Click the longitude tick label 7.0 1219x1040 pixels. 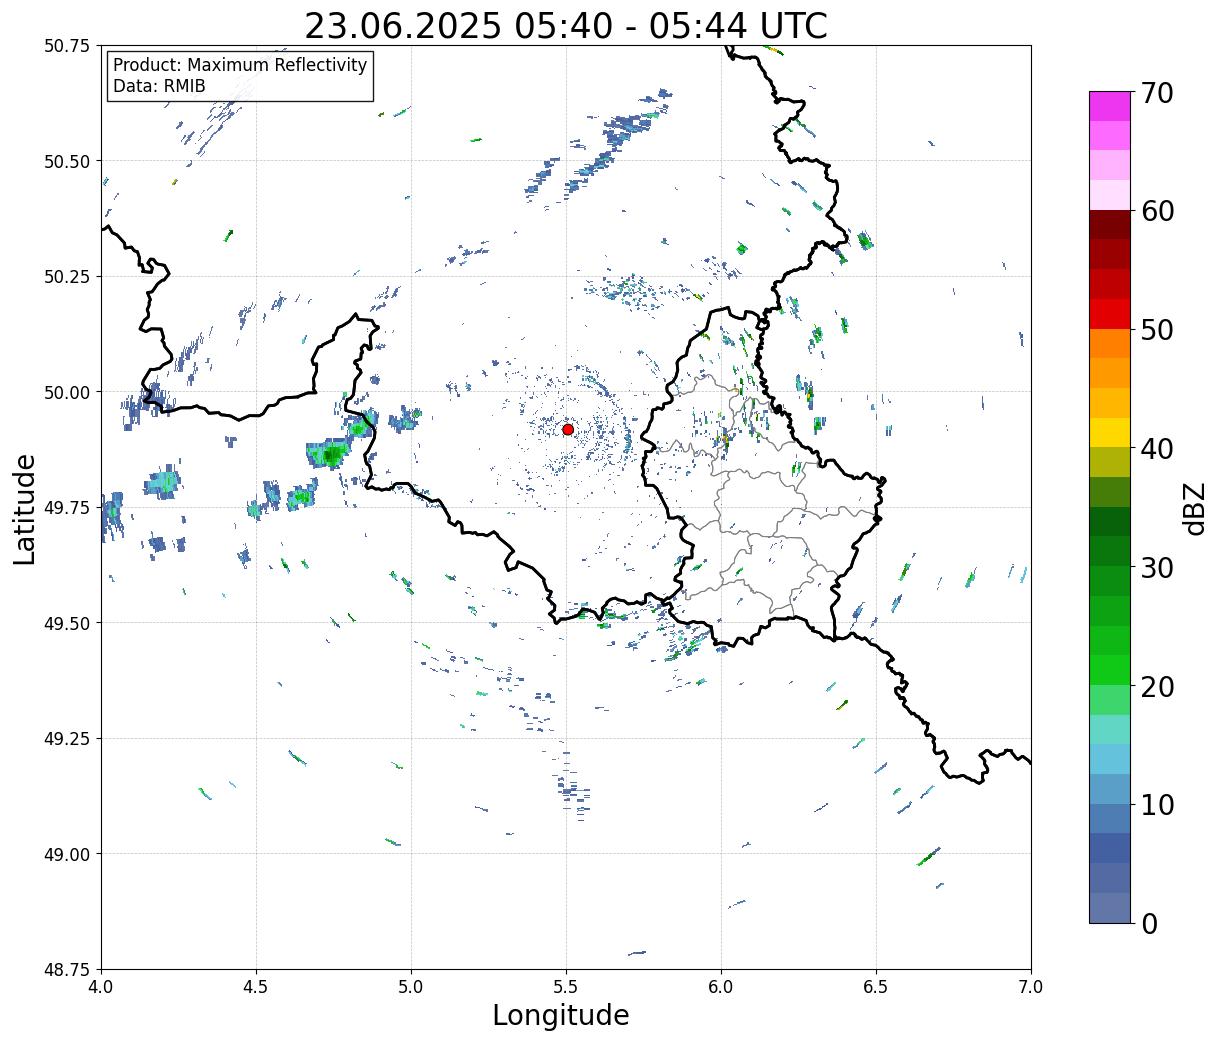pos(1031,987)
